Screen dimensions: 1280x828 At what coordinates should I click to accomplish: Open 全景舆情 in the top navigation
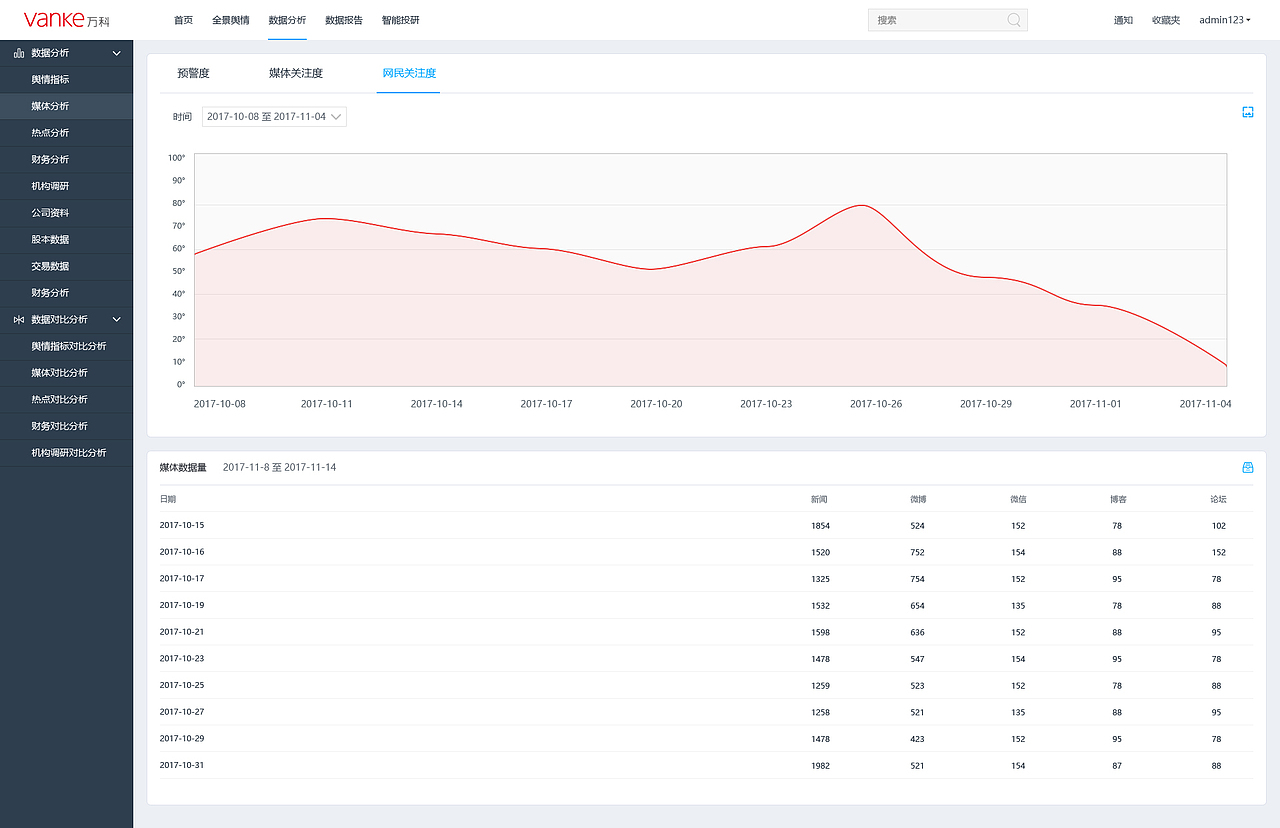tap(231, 20)
